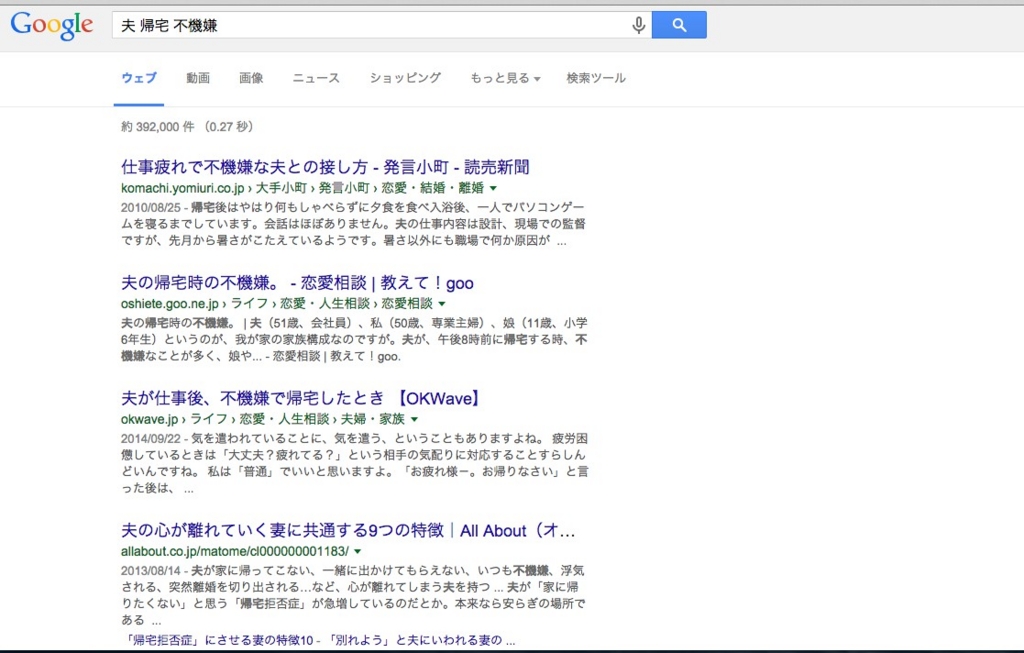Viewport: 1024px width, 653px height.
Task: Switch to the 動画 tab
Action: click(198, 78)
